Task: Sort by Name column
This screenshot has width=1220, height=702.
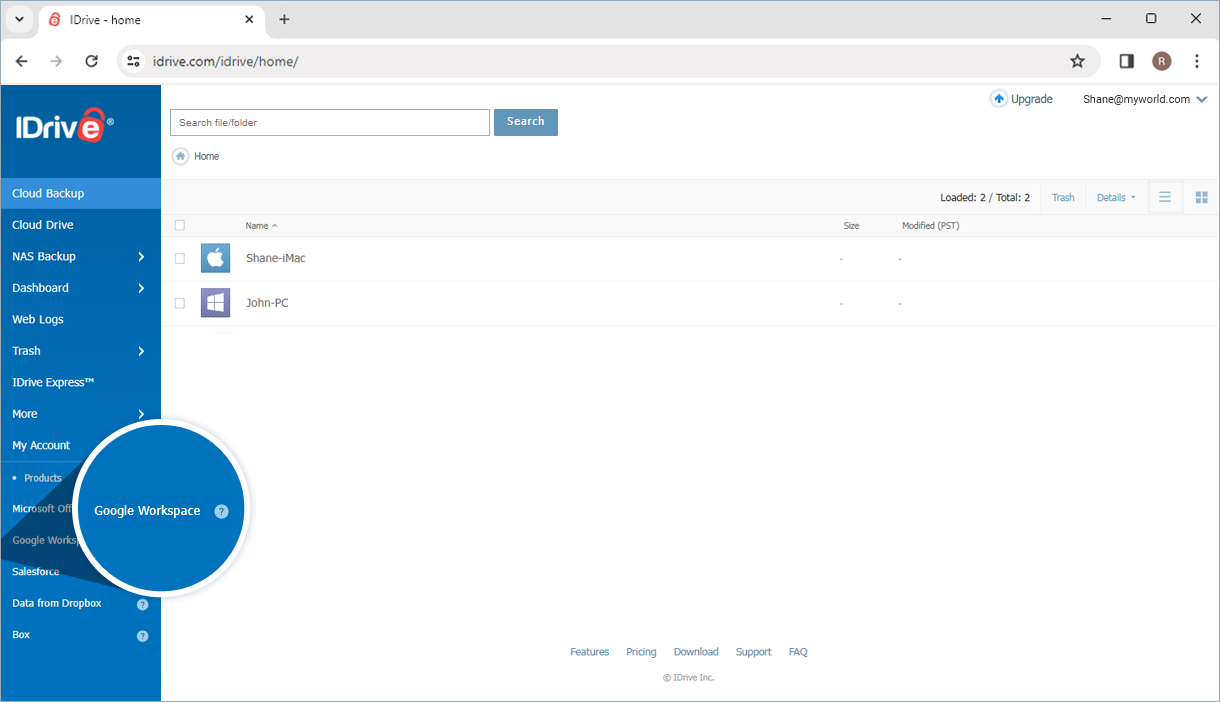Action: coord(261,226)
